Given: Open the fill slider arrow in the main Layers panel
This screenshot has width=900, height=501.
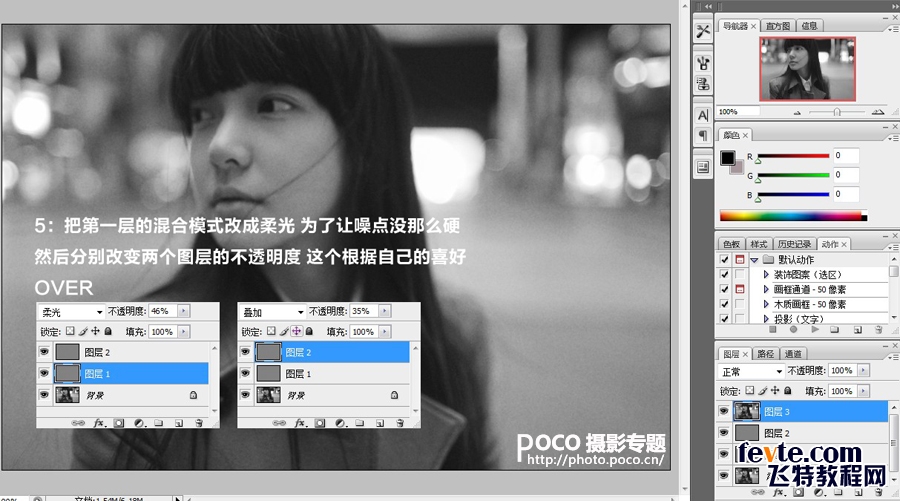Looking at the screenshot, I should click(x=864, y=391).
